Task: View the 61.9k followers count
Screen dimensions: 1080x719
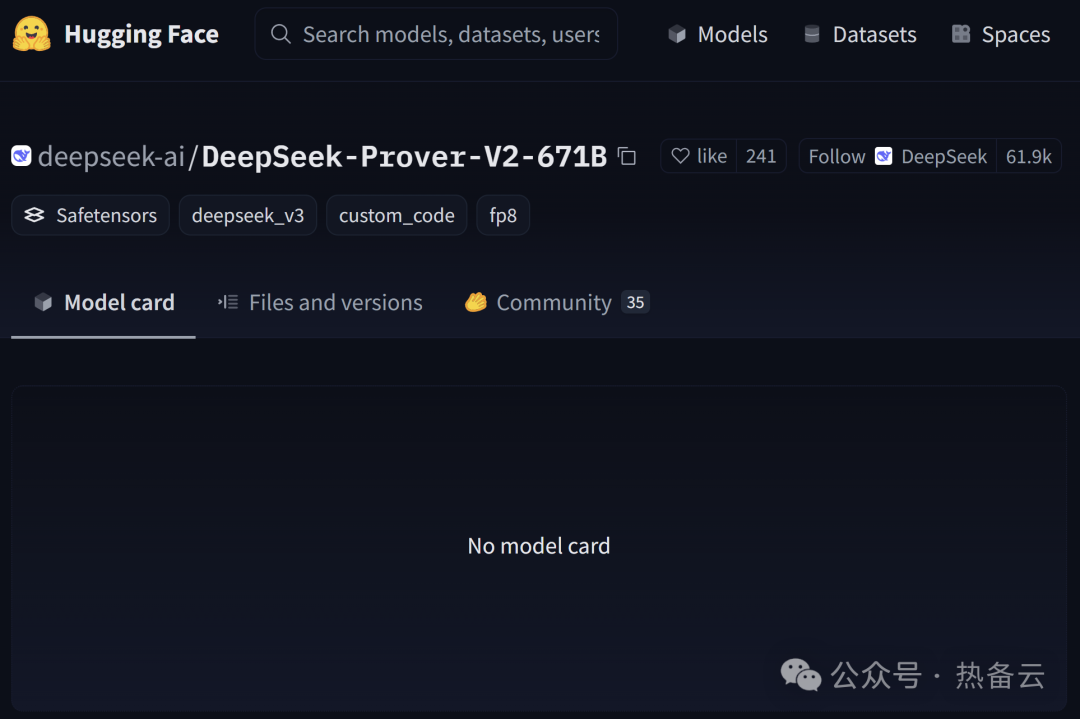Action: pyautogui.click(x=1028, y=156)
